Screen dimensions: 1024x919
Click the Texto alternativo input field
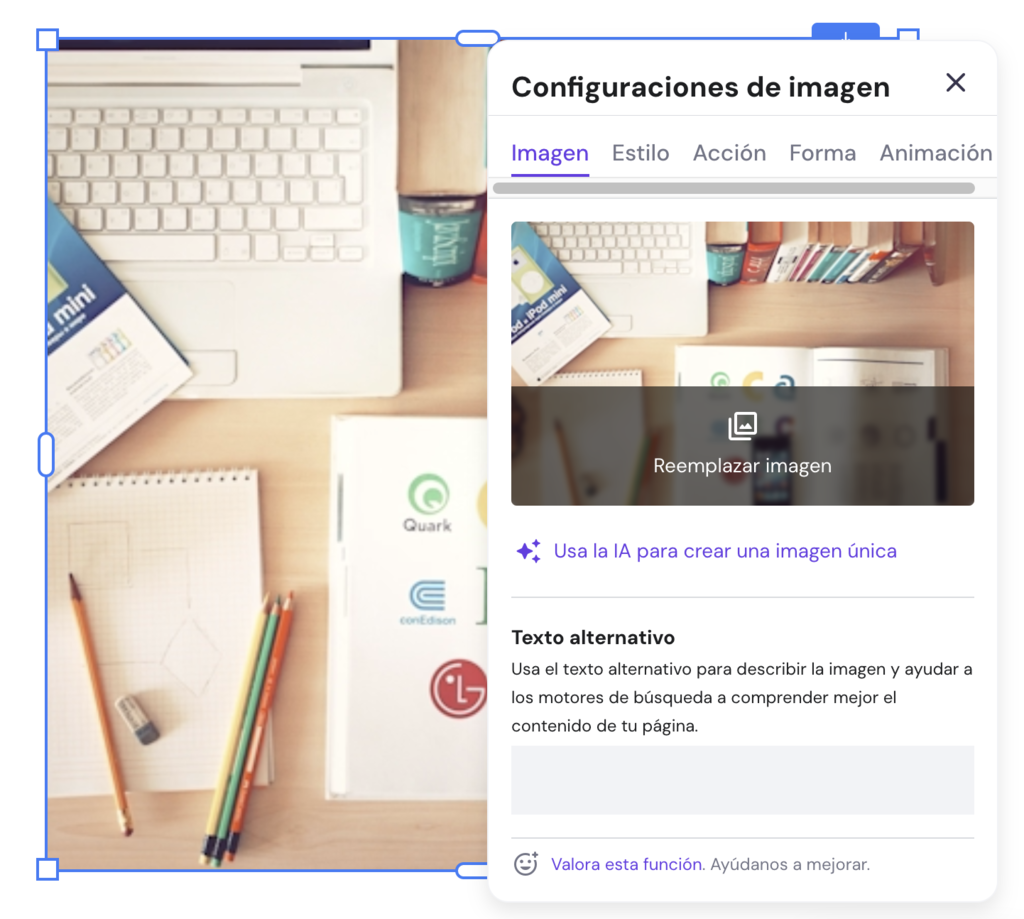tap(742, 779)
